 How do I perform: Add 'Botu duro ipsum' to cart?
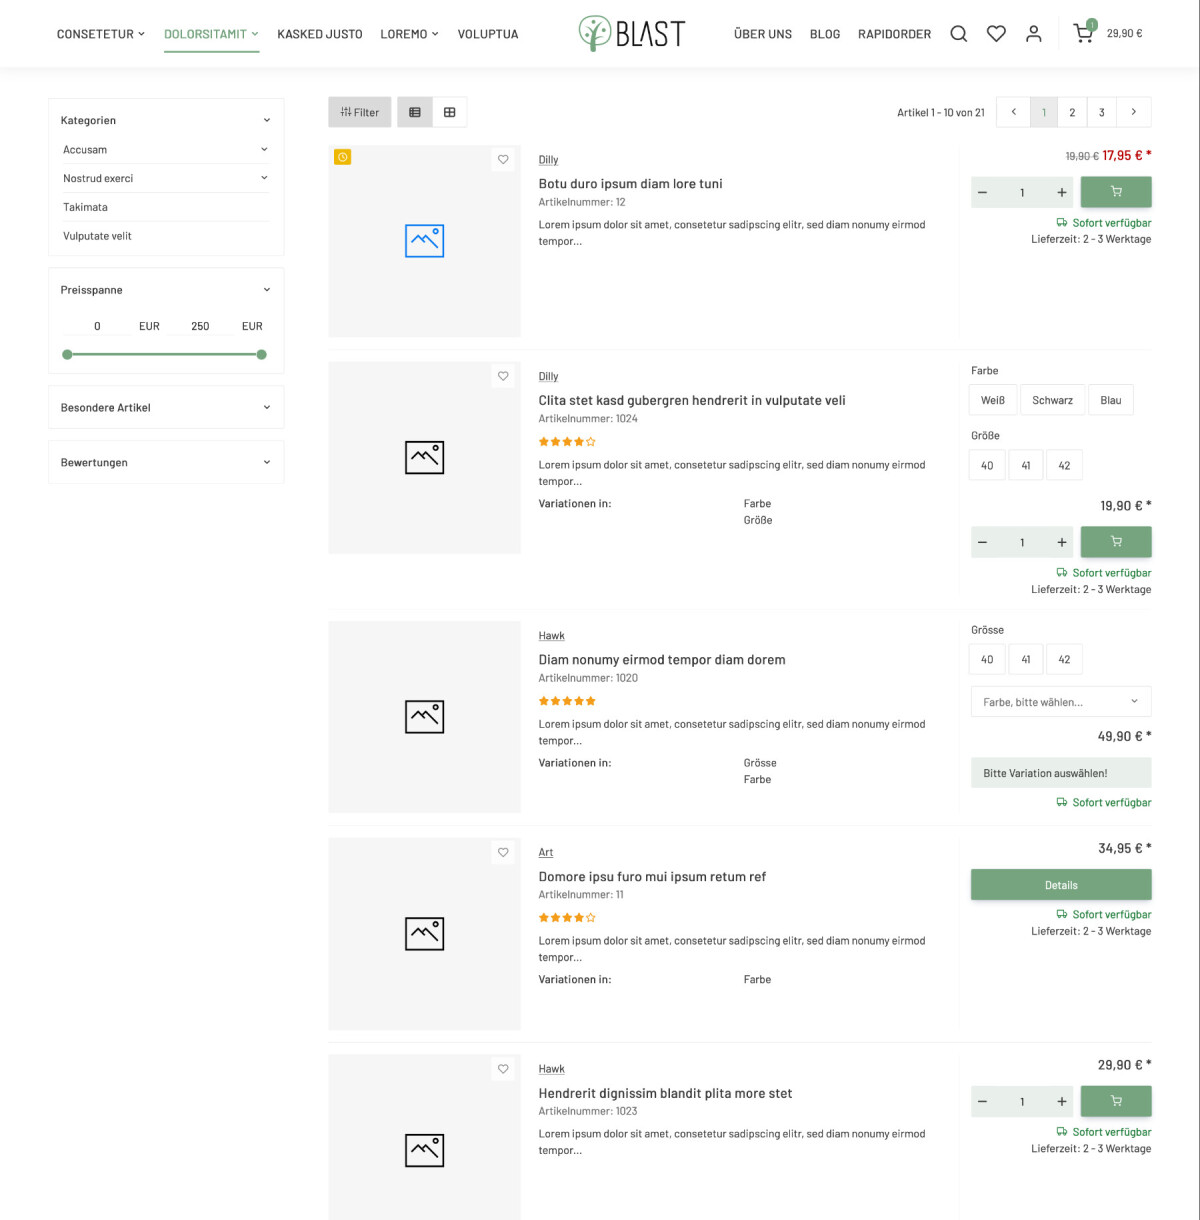click(1116, 192)
